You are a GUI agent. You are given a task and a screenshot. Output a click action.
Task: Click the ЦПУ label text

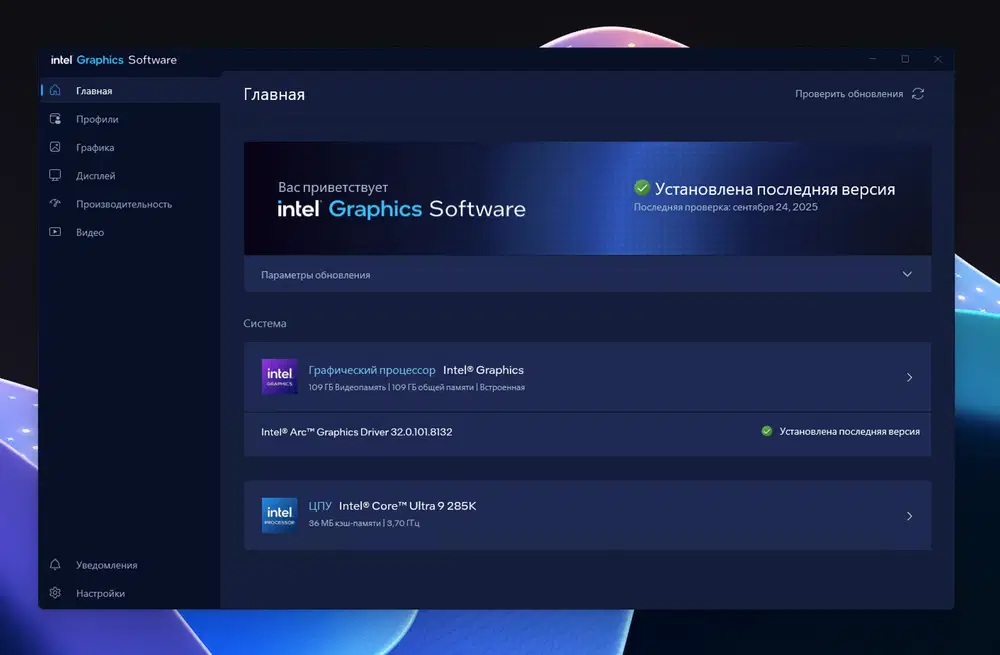pos(320,506)
